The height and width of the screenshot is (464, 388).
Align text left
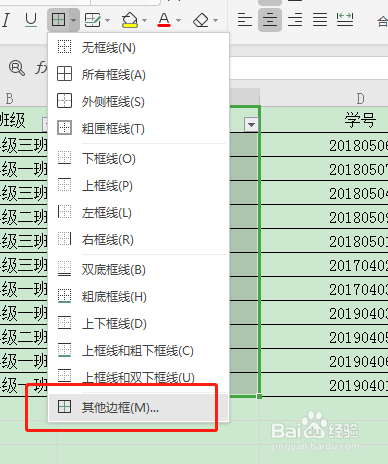coord(244,20)
